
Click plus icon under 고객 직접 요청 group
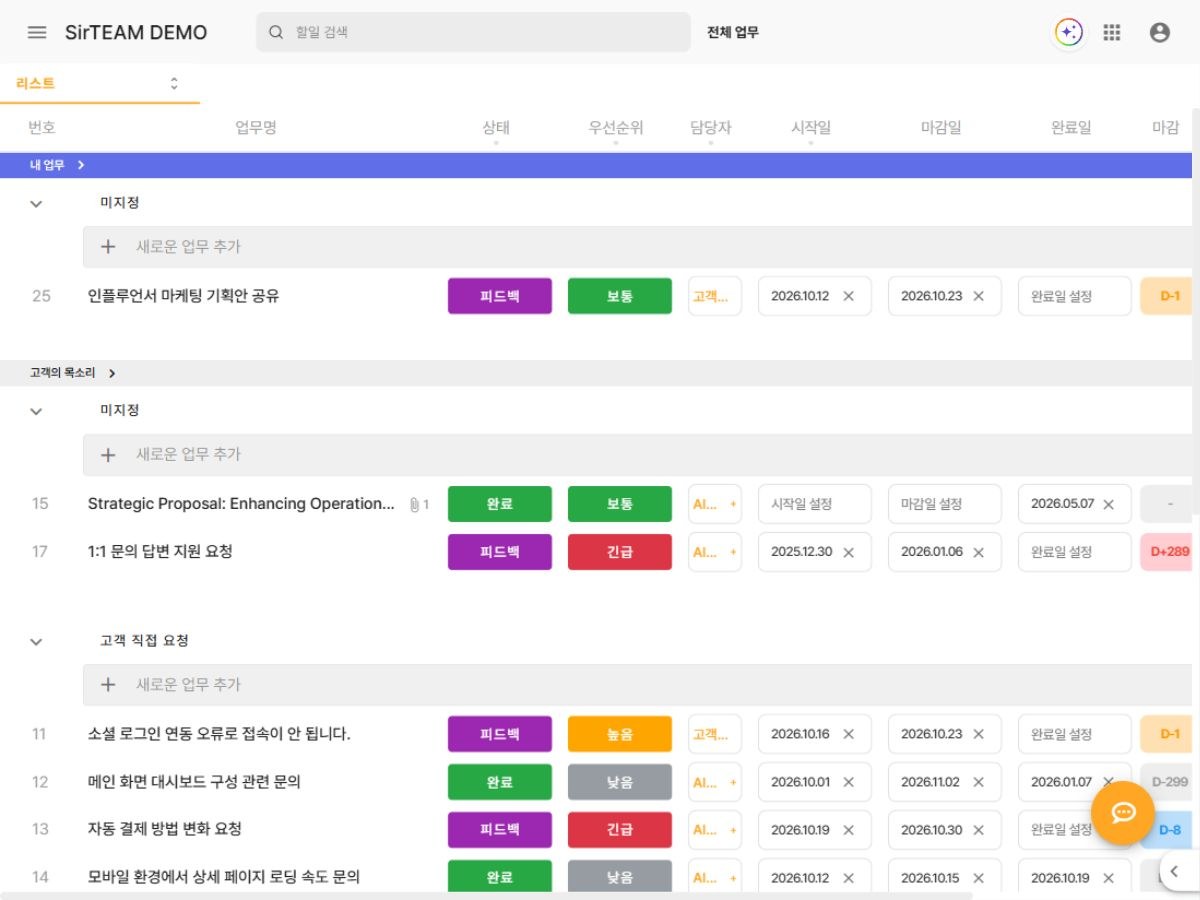click(x=109, y=685)
